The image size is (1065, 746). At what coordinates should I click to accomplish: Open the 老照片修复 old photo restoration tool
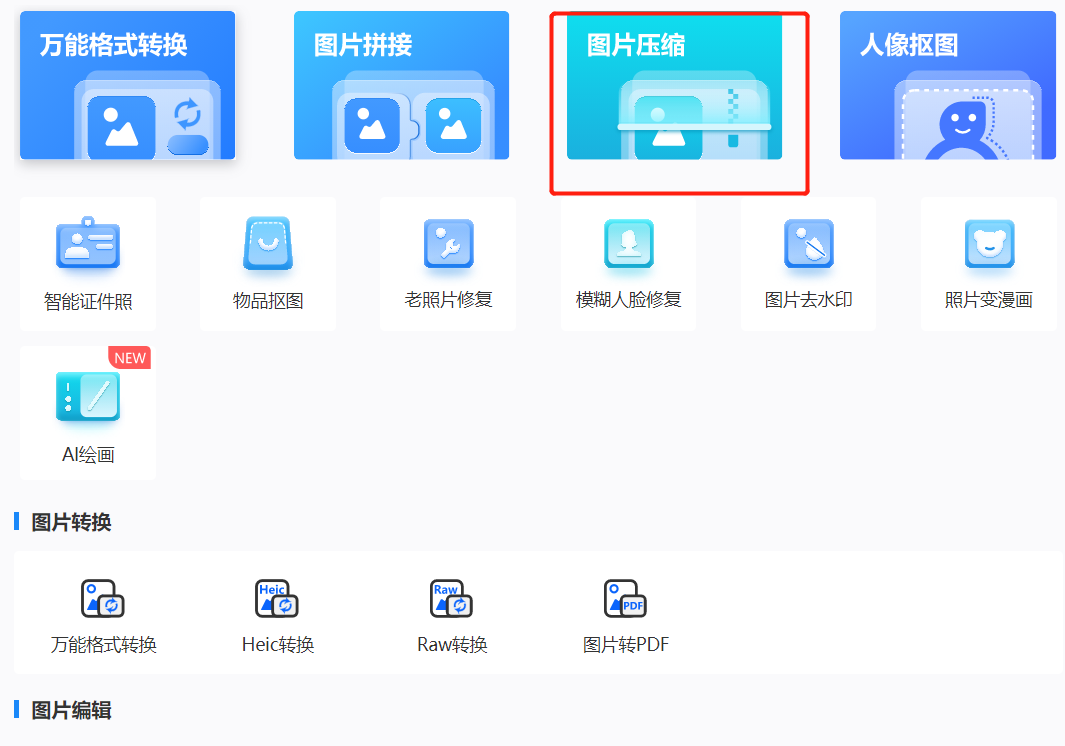pyautogui.click(x=447, y=263)
